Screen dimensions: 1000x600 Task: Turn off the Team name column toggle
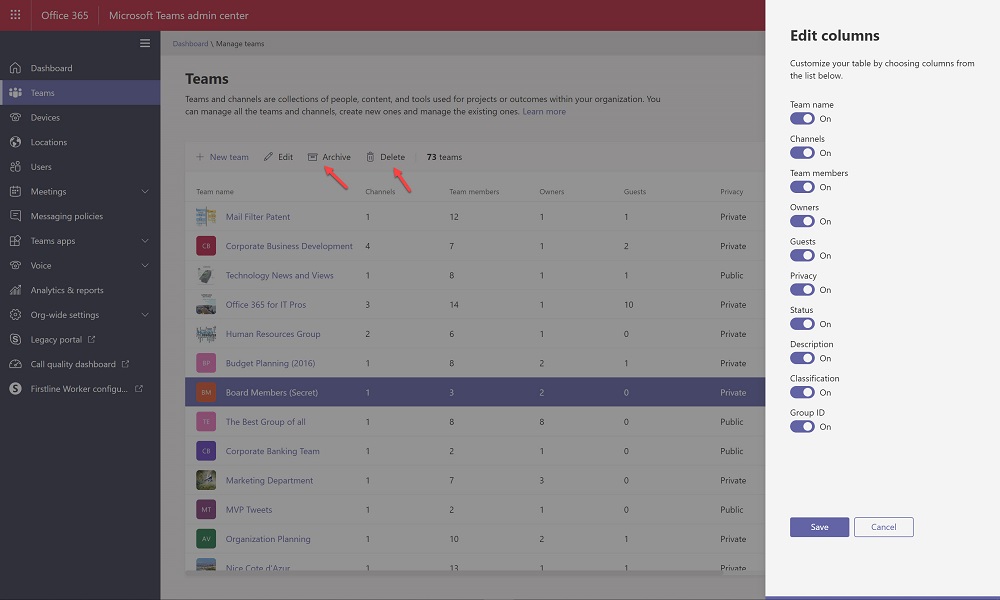(802, 119)
